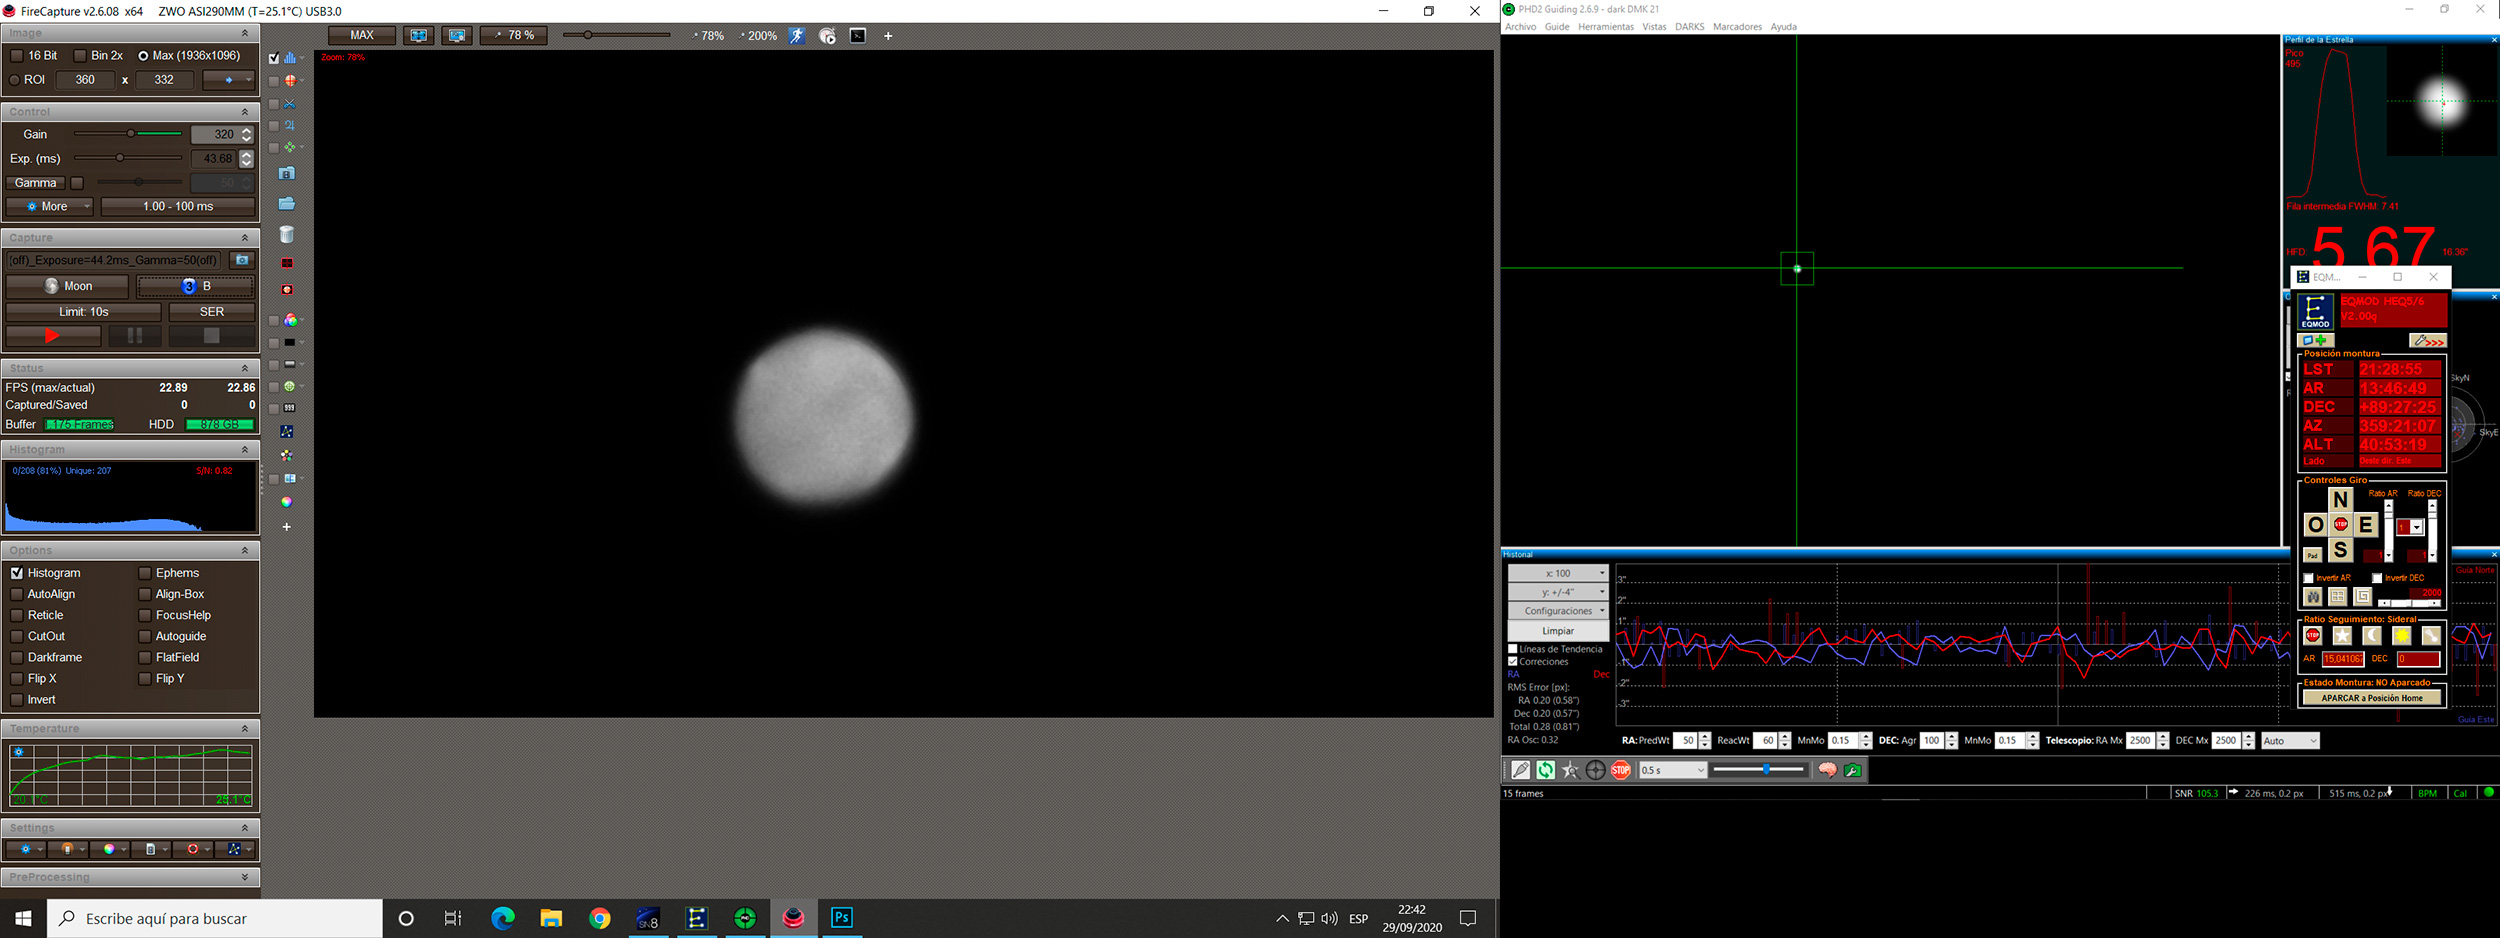Click PHD2 loop exposures icon
The height and width of the screenshot is (938, 2500).
click(x=1546, y=770)
